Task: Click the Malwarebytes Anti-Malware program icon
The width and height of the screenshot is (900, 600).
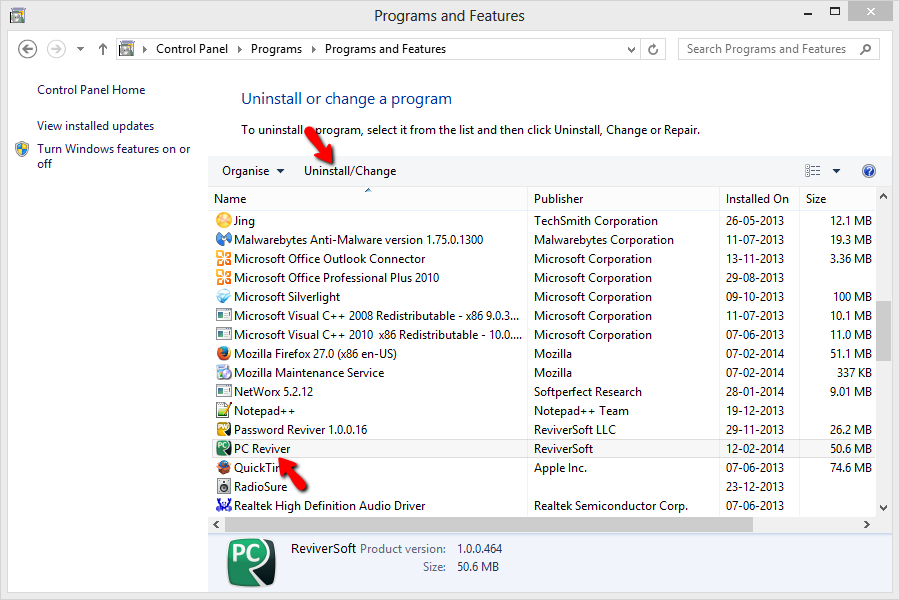Action: (224, 240)
